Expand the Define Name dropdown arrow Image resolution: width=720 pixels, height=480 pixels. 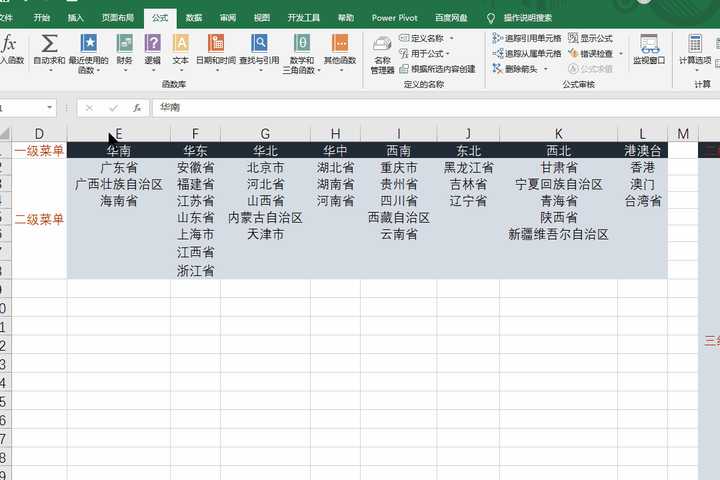[452, 38]
